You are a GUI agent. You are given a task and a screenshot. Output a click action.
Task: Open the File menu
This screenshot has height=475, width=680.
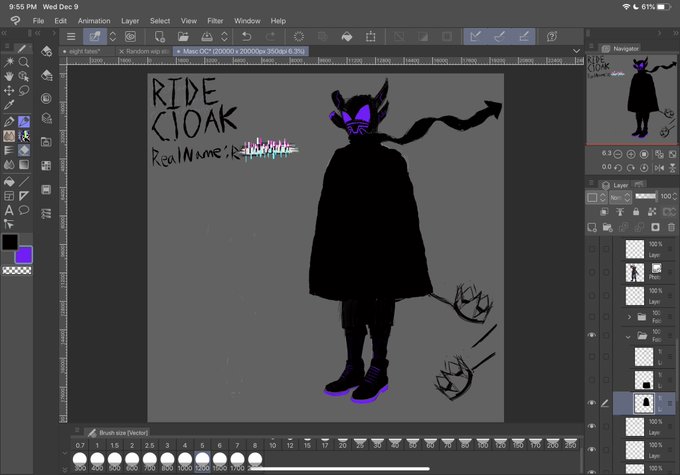pos(38,21)
